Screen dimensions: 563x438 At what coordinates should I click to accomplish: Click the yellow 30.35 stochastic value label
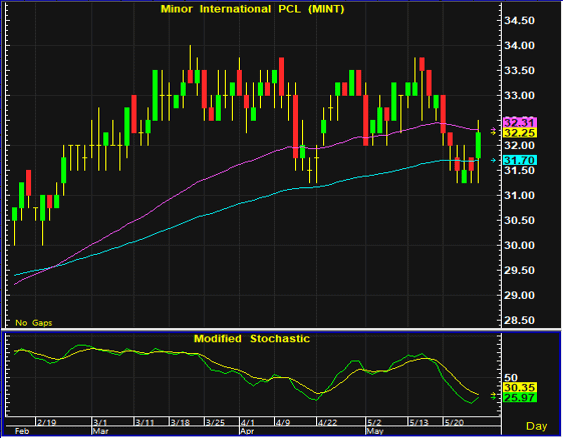520,387
